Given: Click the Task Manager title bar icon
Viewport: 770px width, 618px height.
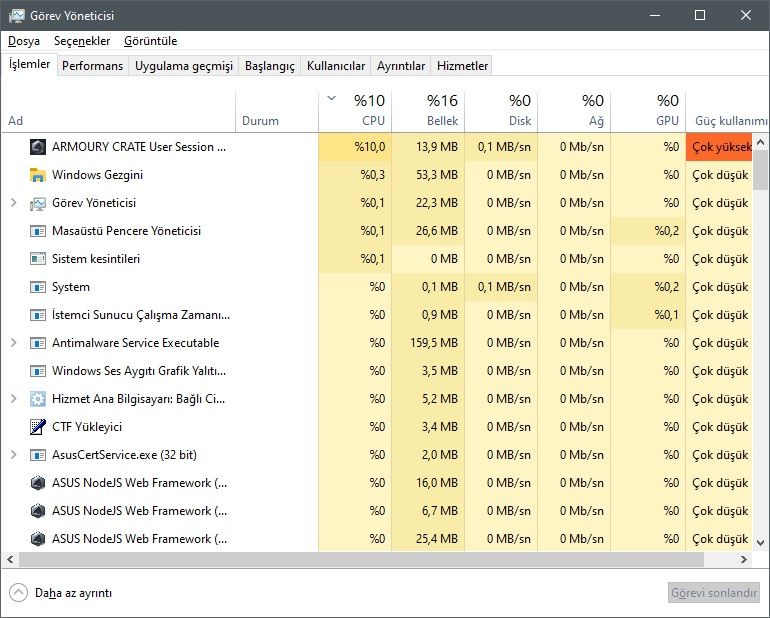Looking at the screenshot, I should (x=17, y=15).
